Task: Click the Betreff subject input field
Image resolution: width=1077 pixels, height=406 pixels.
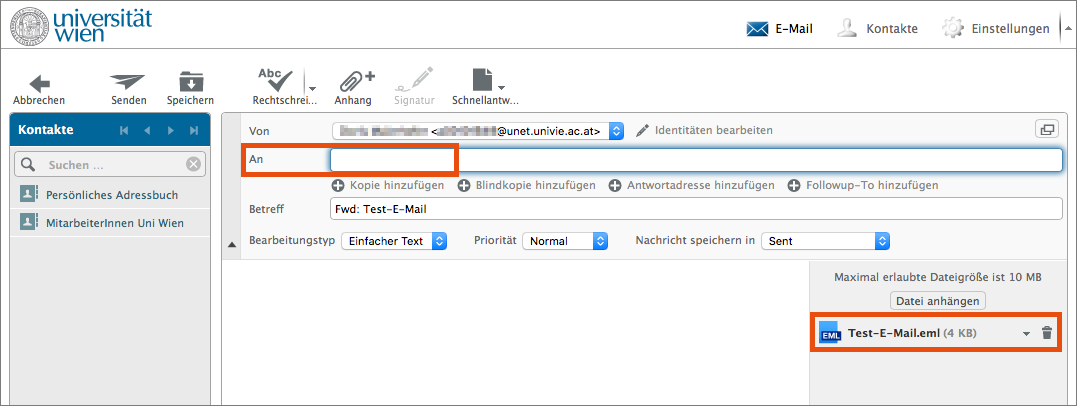Action: coord(695,209)
